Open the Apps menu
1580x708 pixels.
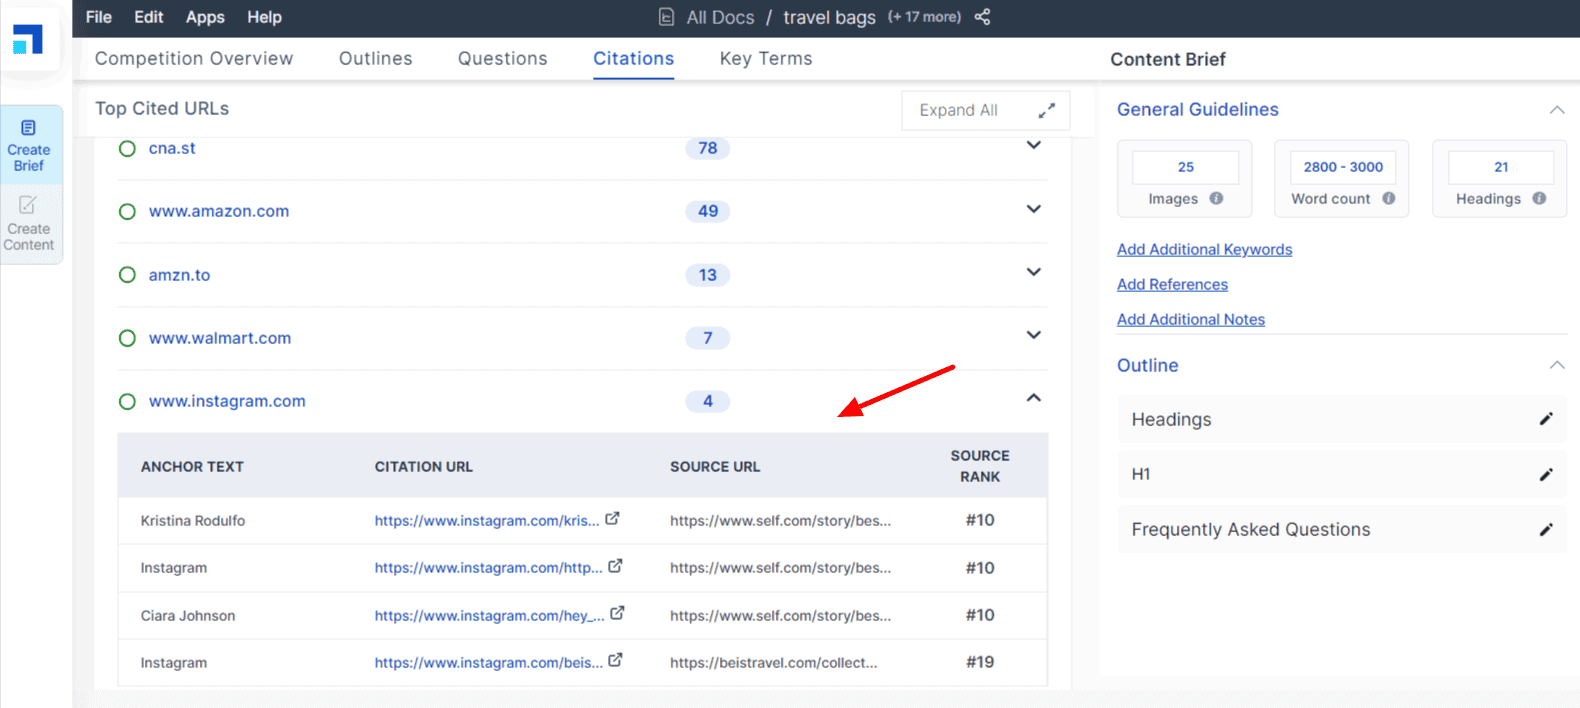pyautogui.click(x=205, y=17)
